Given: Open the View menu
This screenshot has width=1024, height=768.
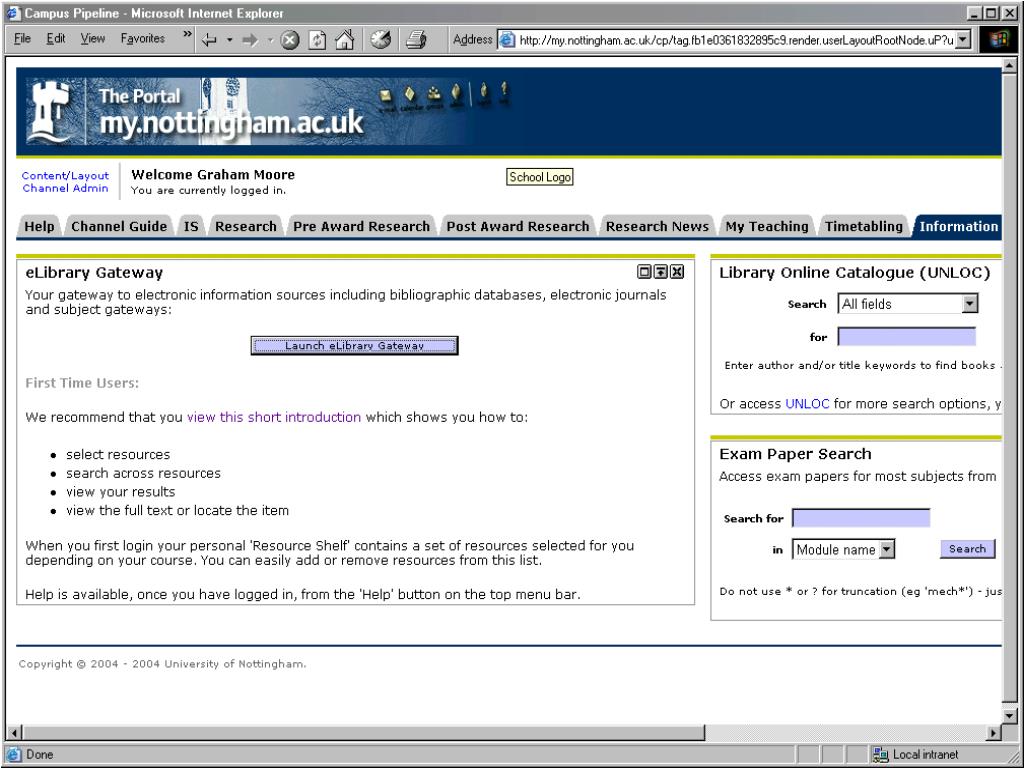Looking at the screenshot, I should click(93, 39).
